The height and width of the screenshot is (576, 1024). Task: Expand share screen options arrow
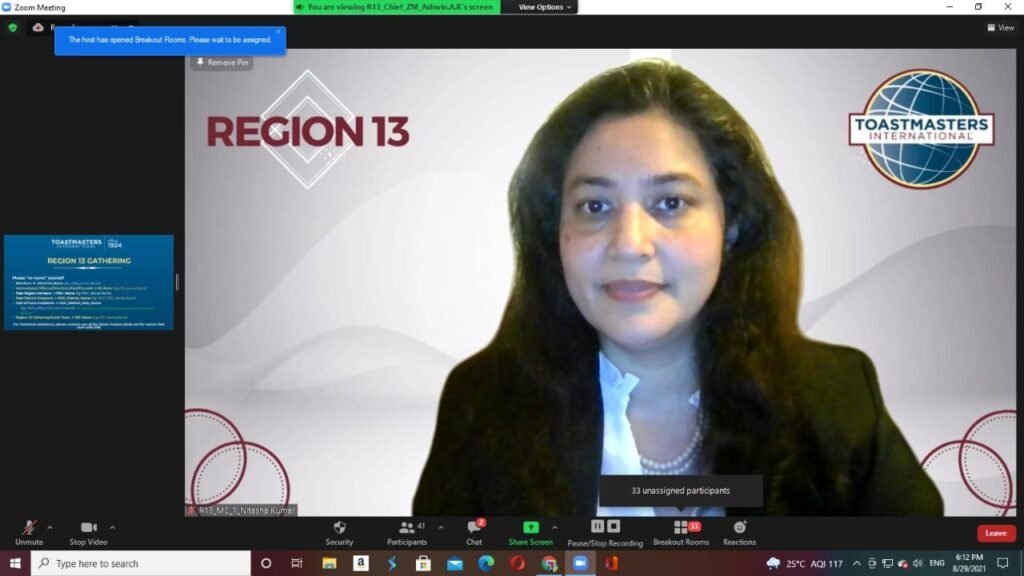click(x=555, y=527)
